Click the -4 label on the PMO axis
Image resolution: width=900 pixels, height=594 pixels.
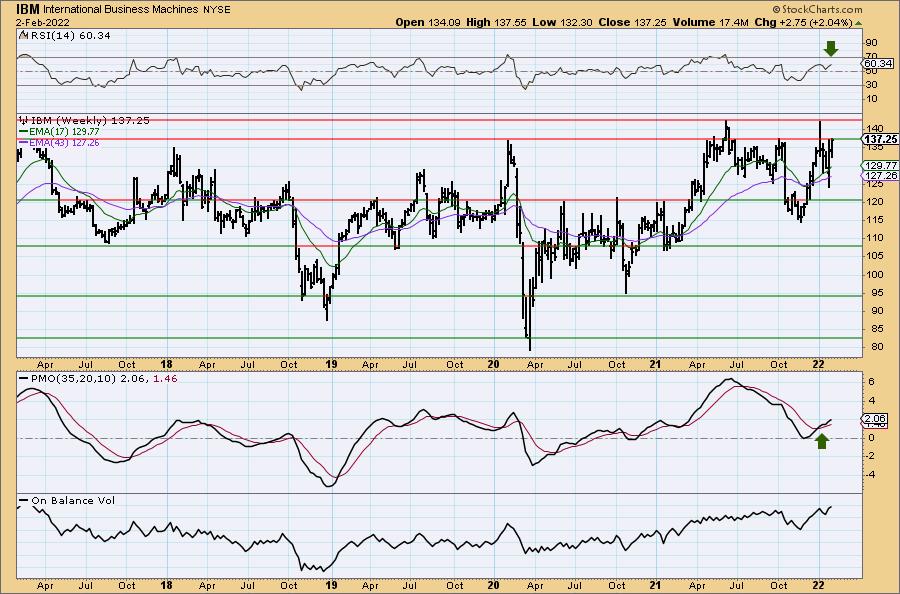(x=871, y=475)
